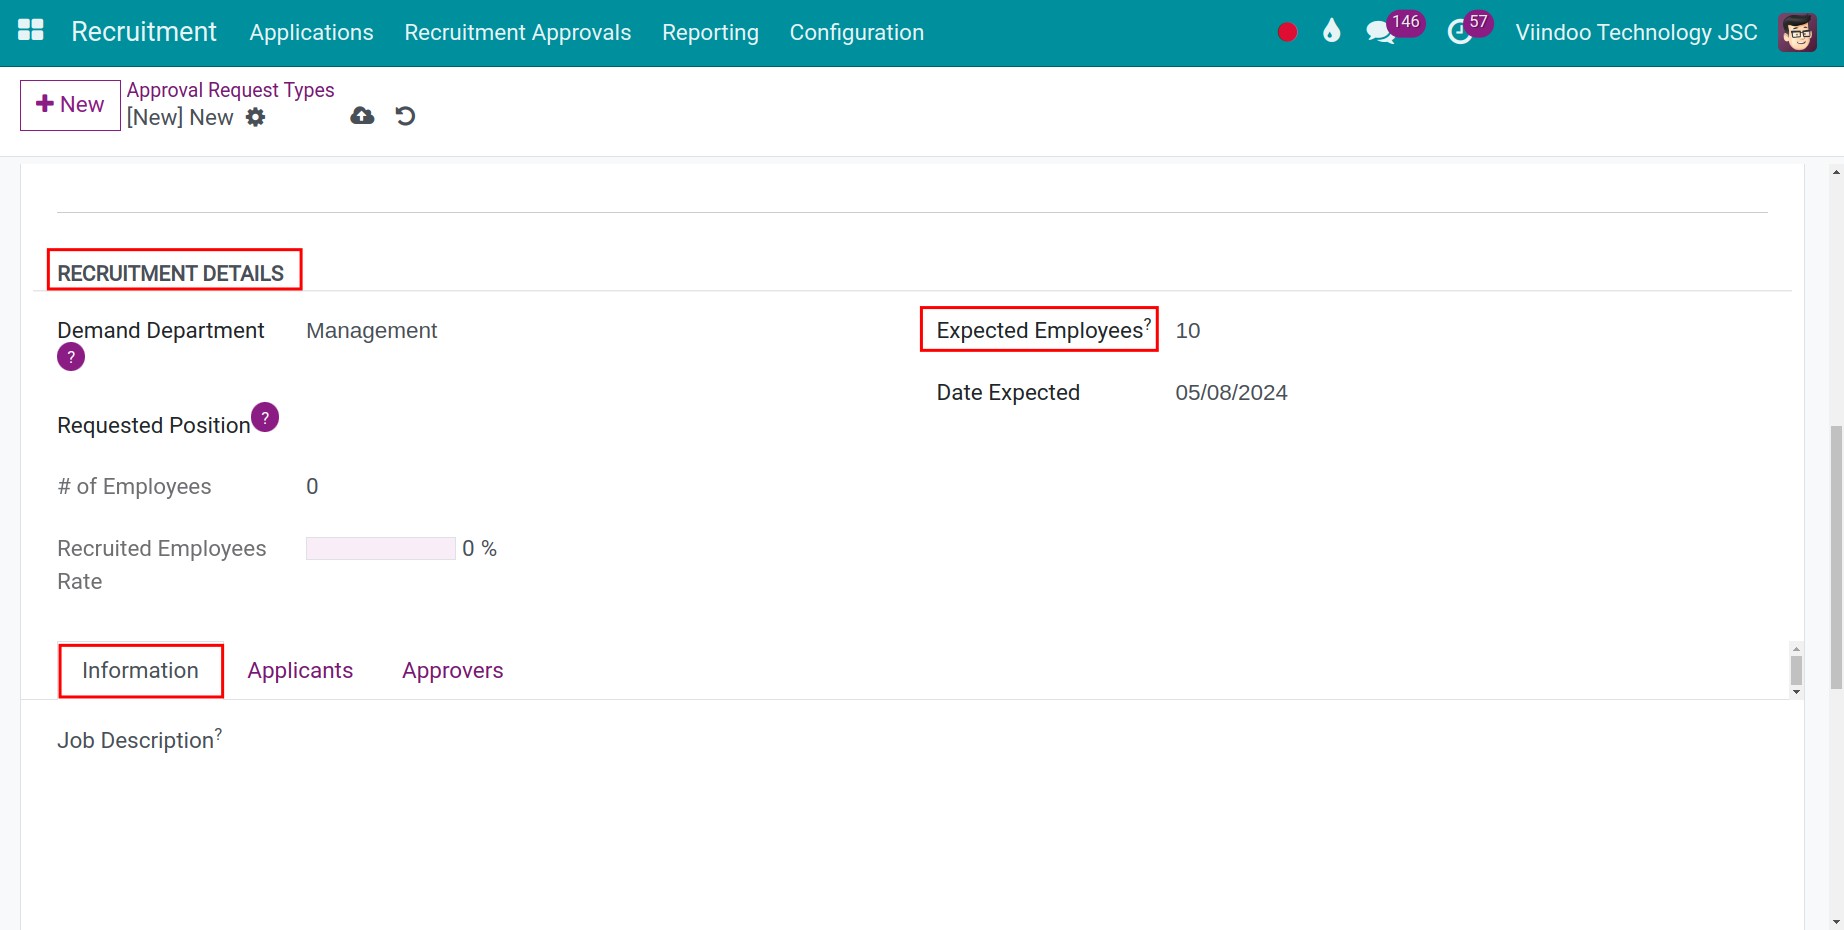Click the water drop icon in topbar
Image resolution: width=1844 pixels, height=930 pixels.
click(x=1331, y=32)
